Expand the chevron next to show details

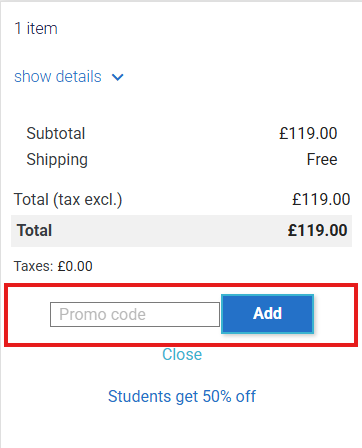point(118,77)
